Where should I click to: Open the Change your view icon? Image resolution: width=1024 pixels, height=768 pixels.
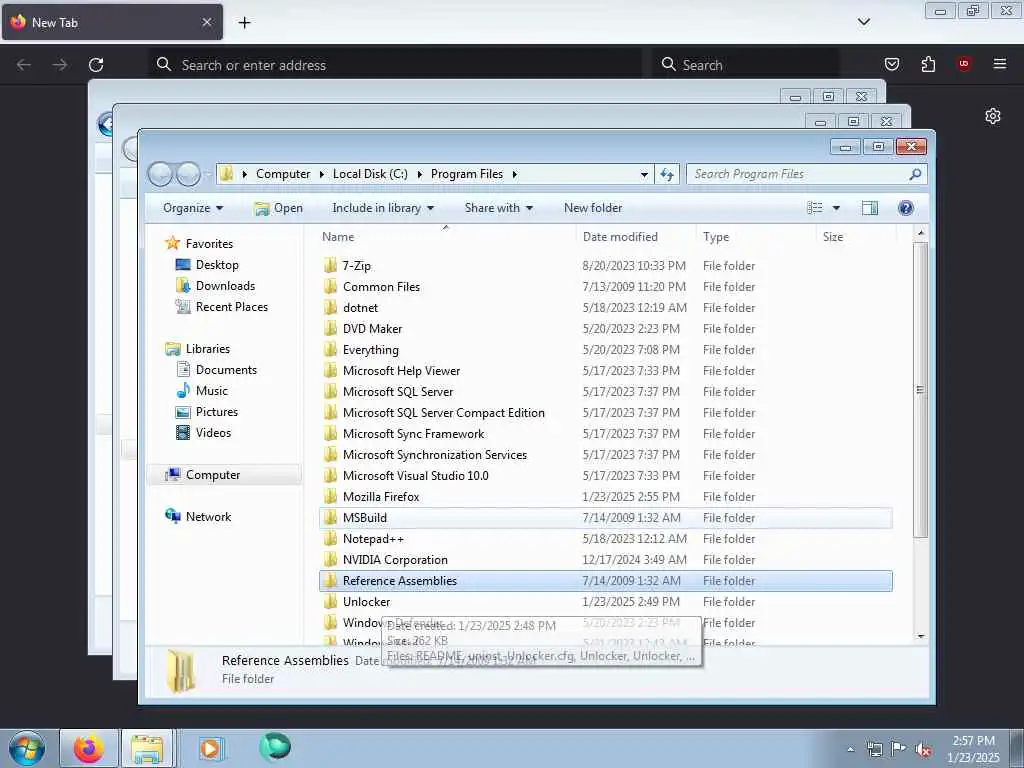[814, 208]
